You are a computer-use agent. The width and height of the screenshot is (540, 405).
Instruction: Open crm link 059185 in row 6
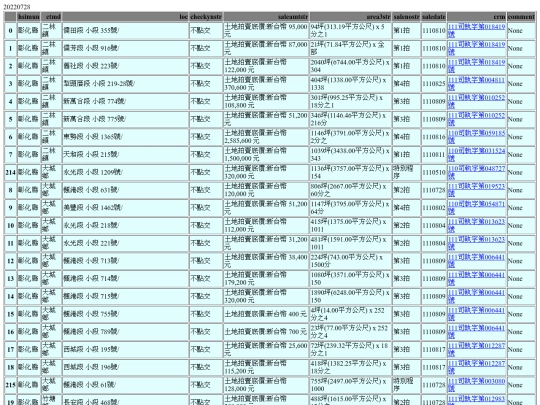coord(476,137)
